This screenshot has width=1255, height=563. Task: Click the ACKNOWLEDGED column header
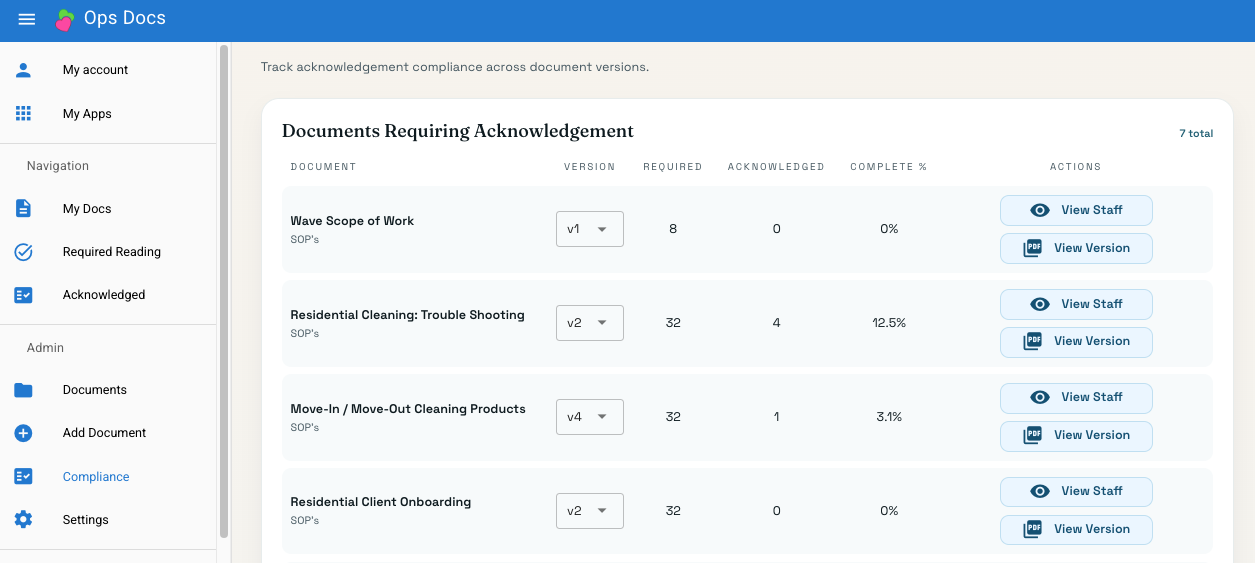coord(776,167)
